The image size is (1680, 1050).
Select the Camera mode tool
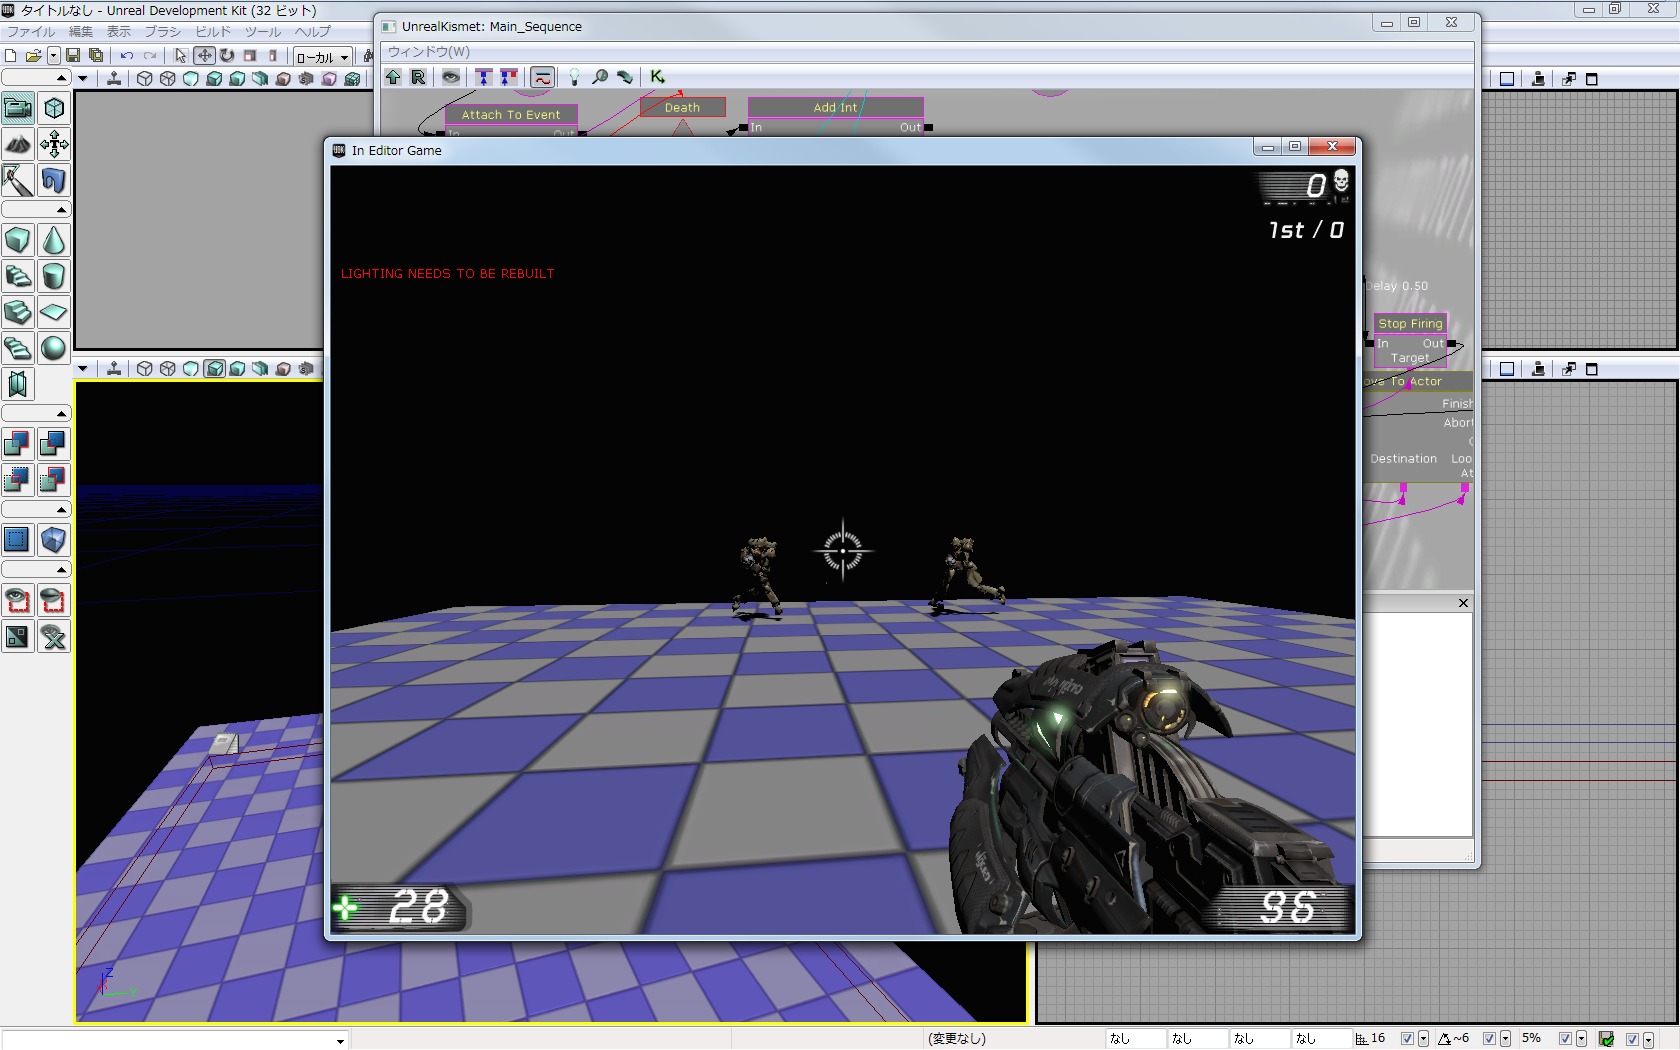click(x=18, y=108)
